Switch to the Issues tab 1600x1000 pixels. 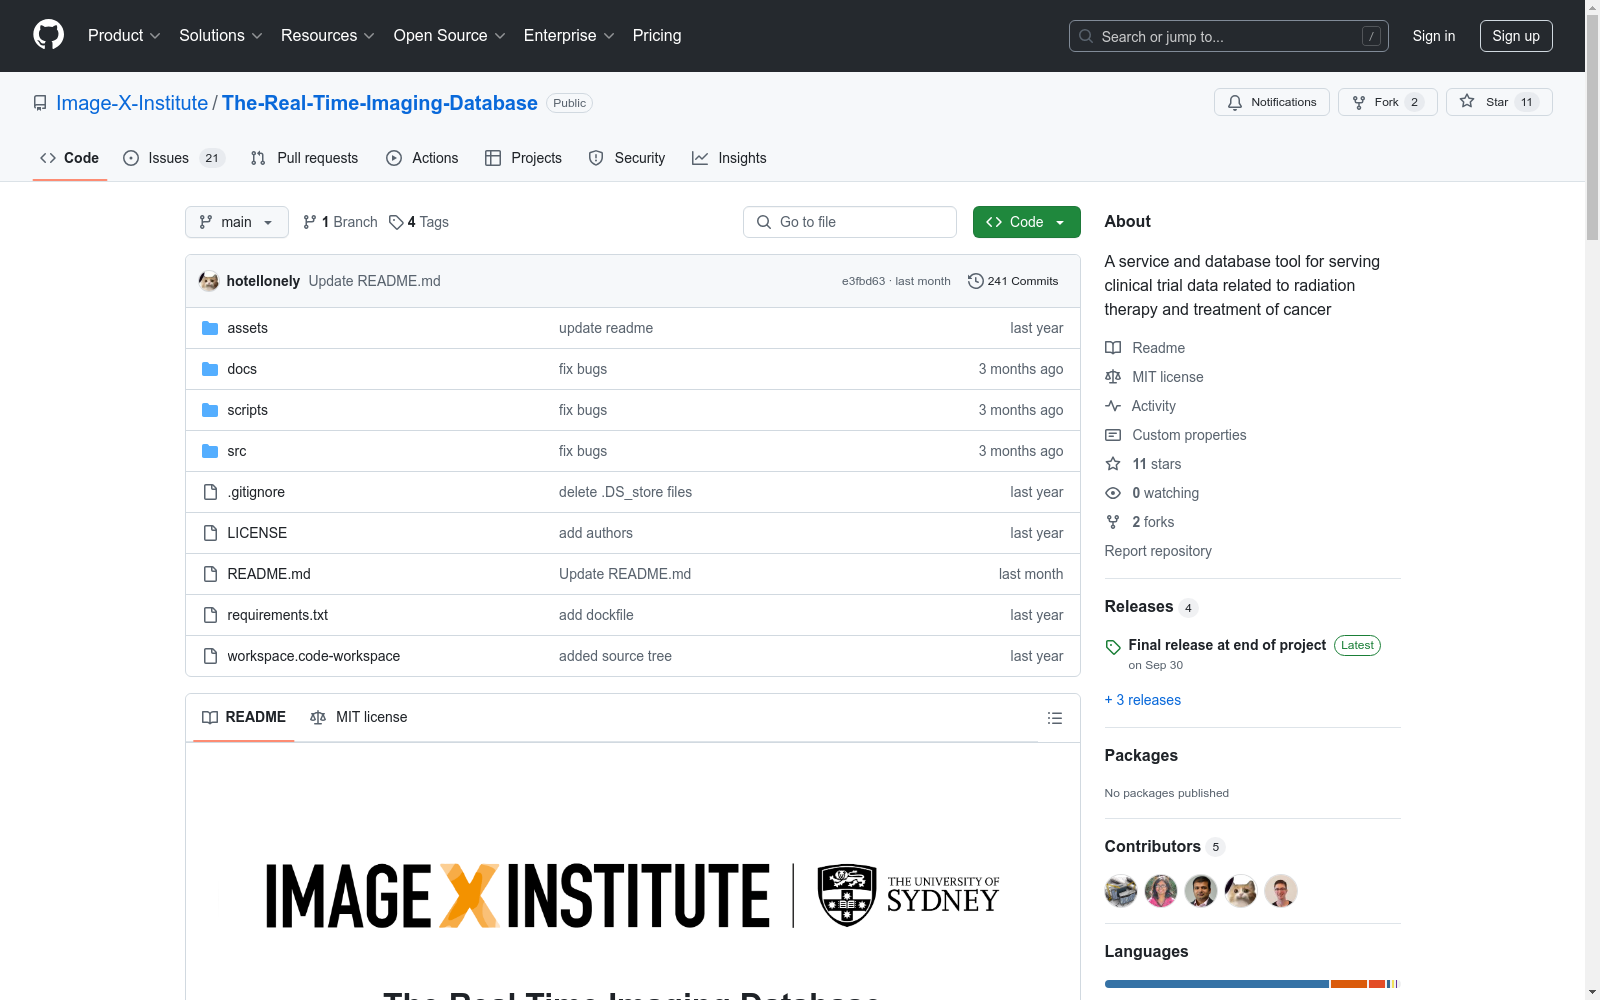(174, 158)
